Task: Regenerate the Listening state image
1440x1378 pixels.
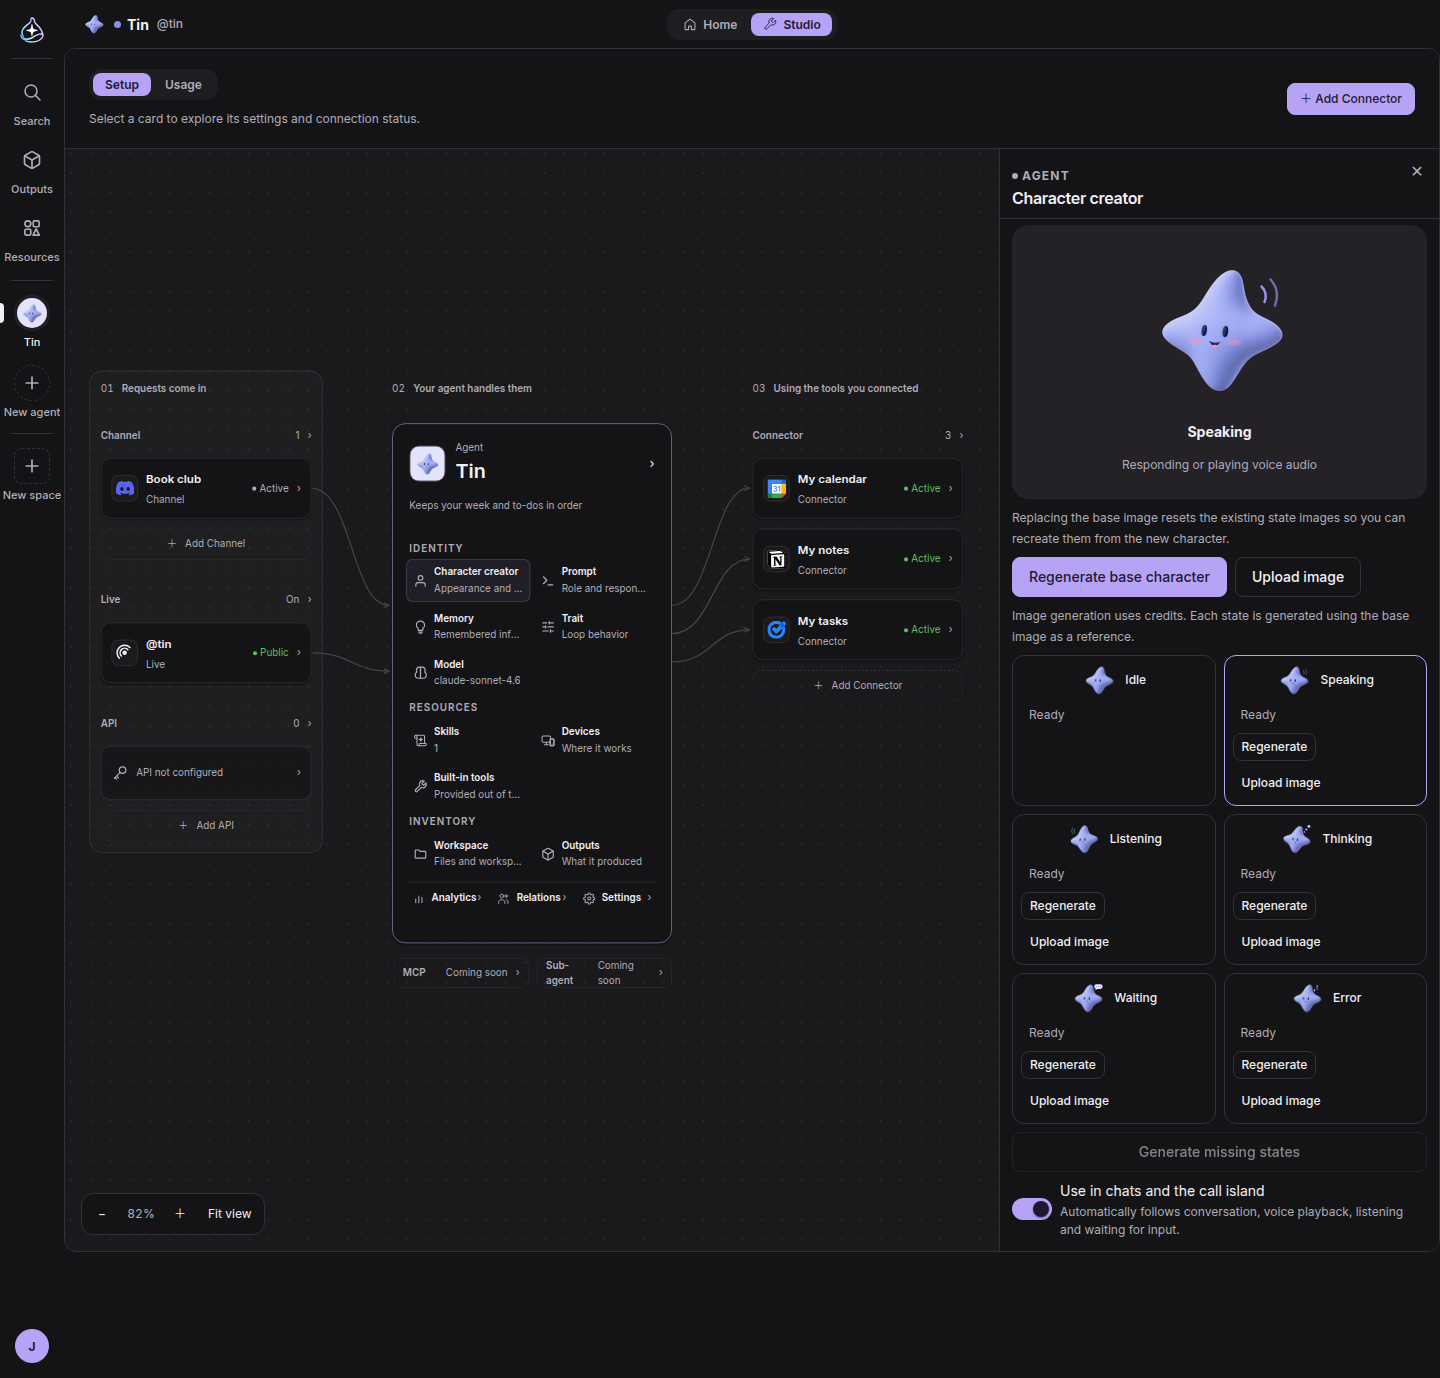Action: [x=1063, y=906]
